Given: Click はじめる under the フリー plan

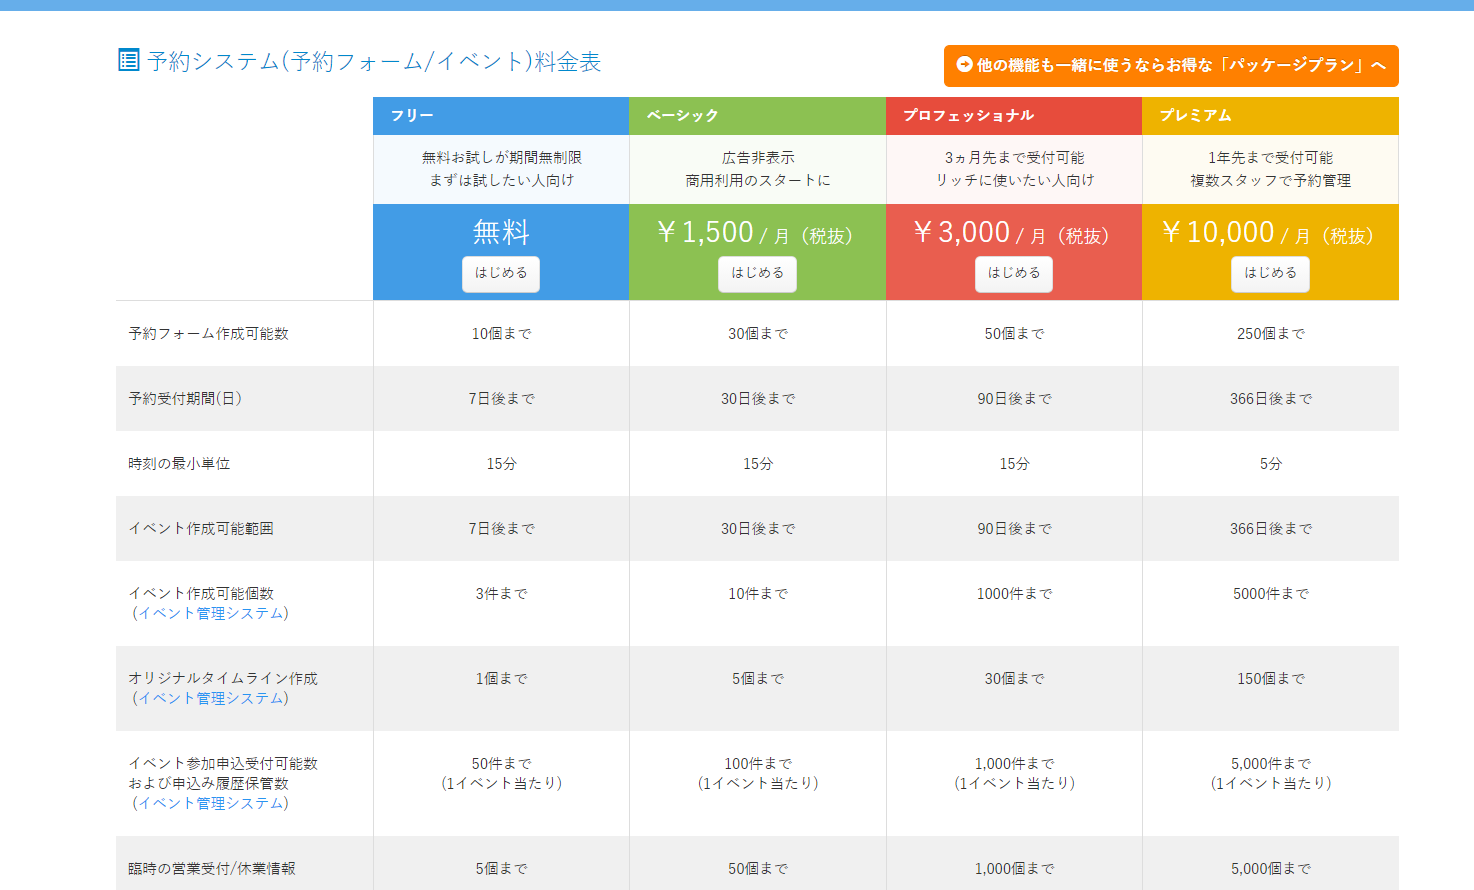Looking at the screenshot, I should [500, 273].
